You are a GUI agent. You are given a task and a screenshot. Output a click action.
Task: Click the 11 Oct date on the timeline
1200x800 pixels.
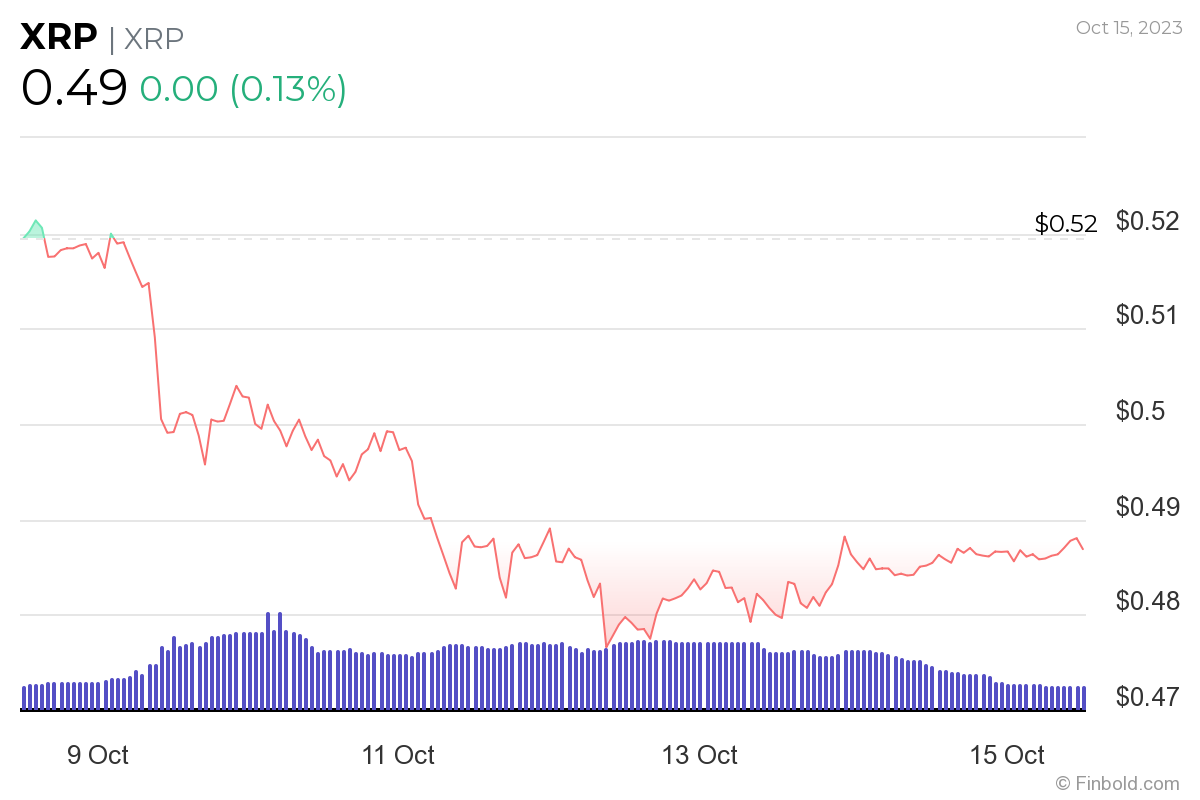tap(398, 756)
